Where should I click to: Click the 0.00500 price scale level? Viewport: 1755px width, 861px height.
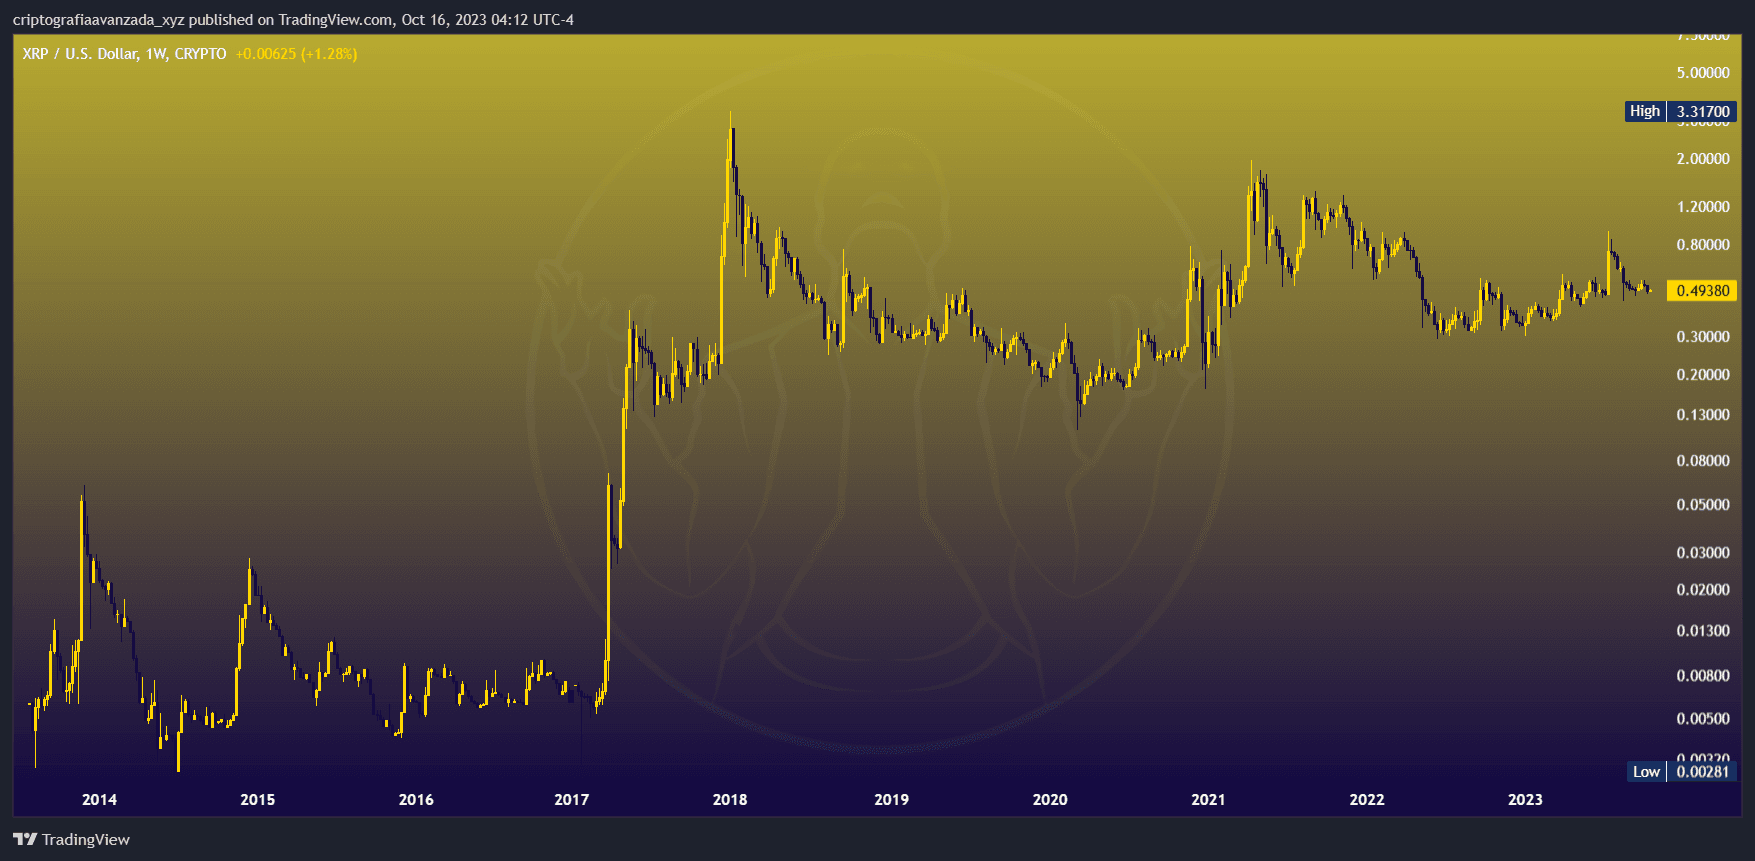tap(1703, 719)
